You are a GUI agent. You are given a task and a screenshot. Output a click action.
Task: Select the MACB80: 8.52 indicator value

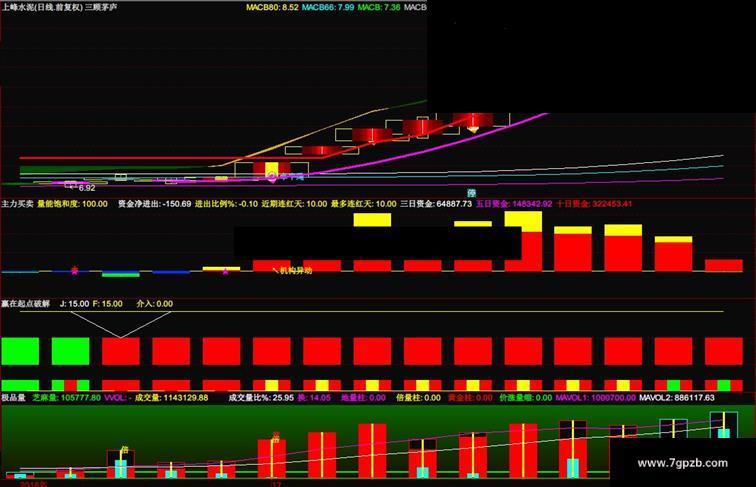click(x=272, y=7)
